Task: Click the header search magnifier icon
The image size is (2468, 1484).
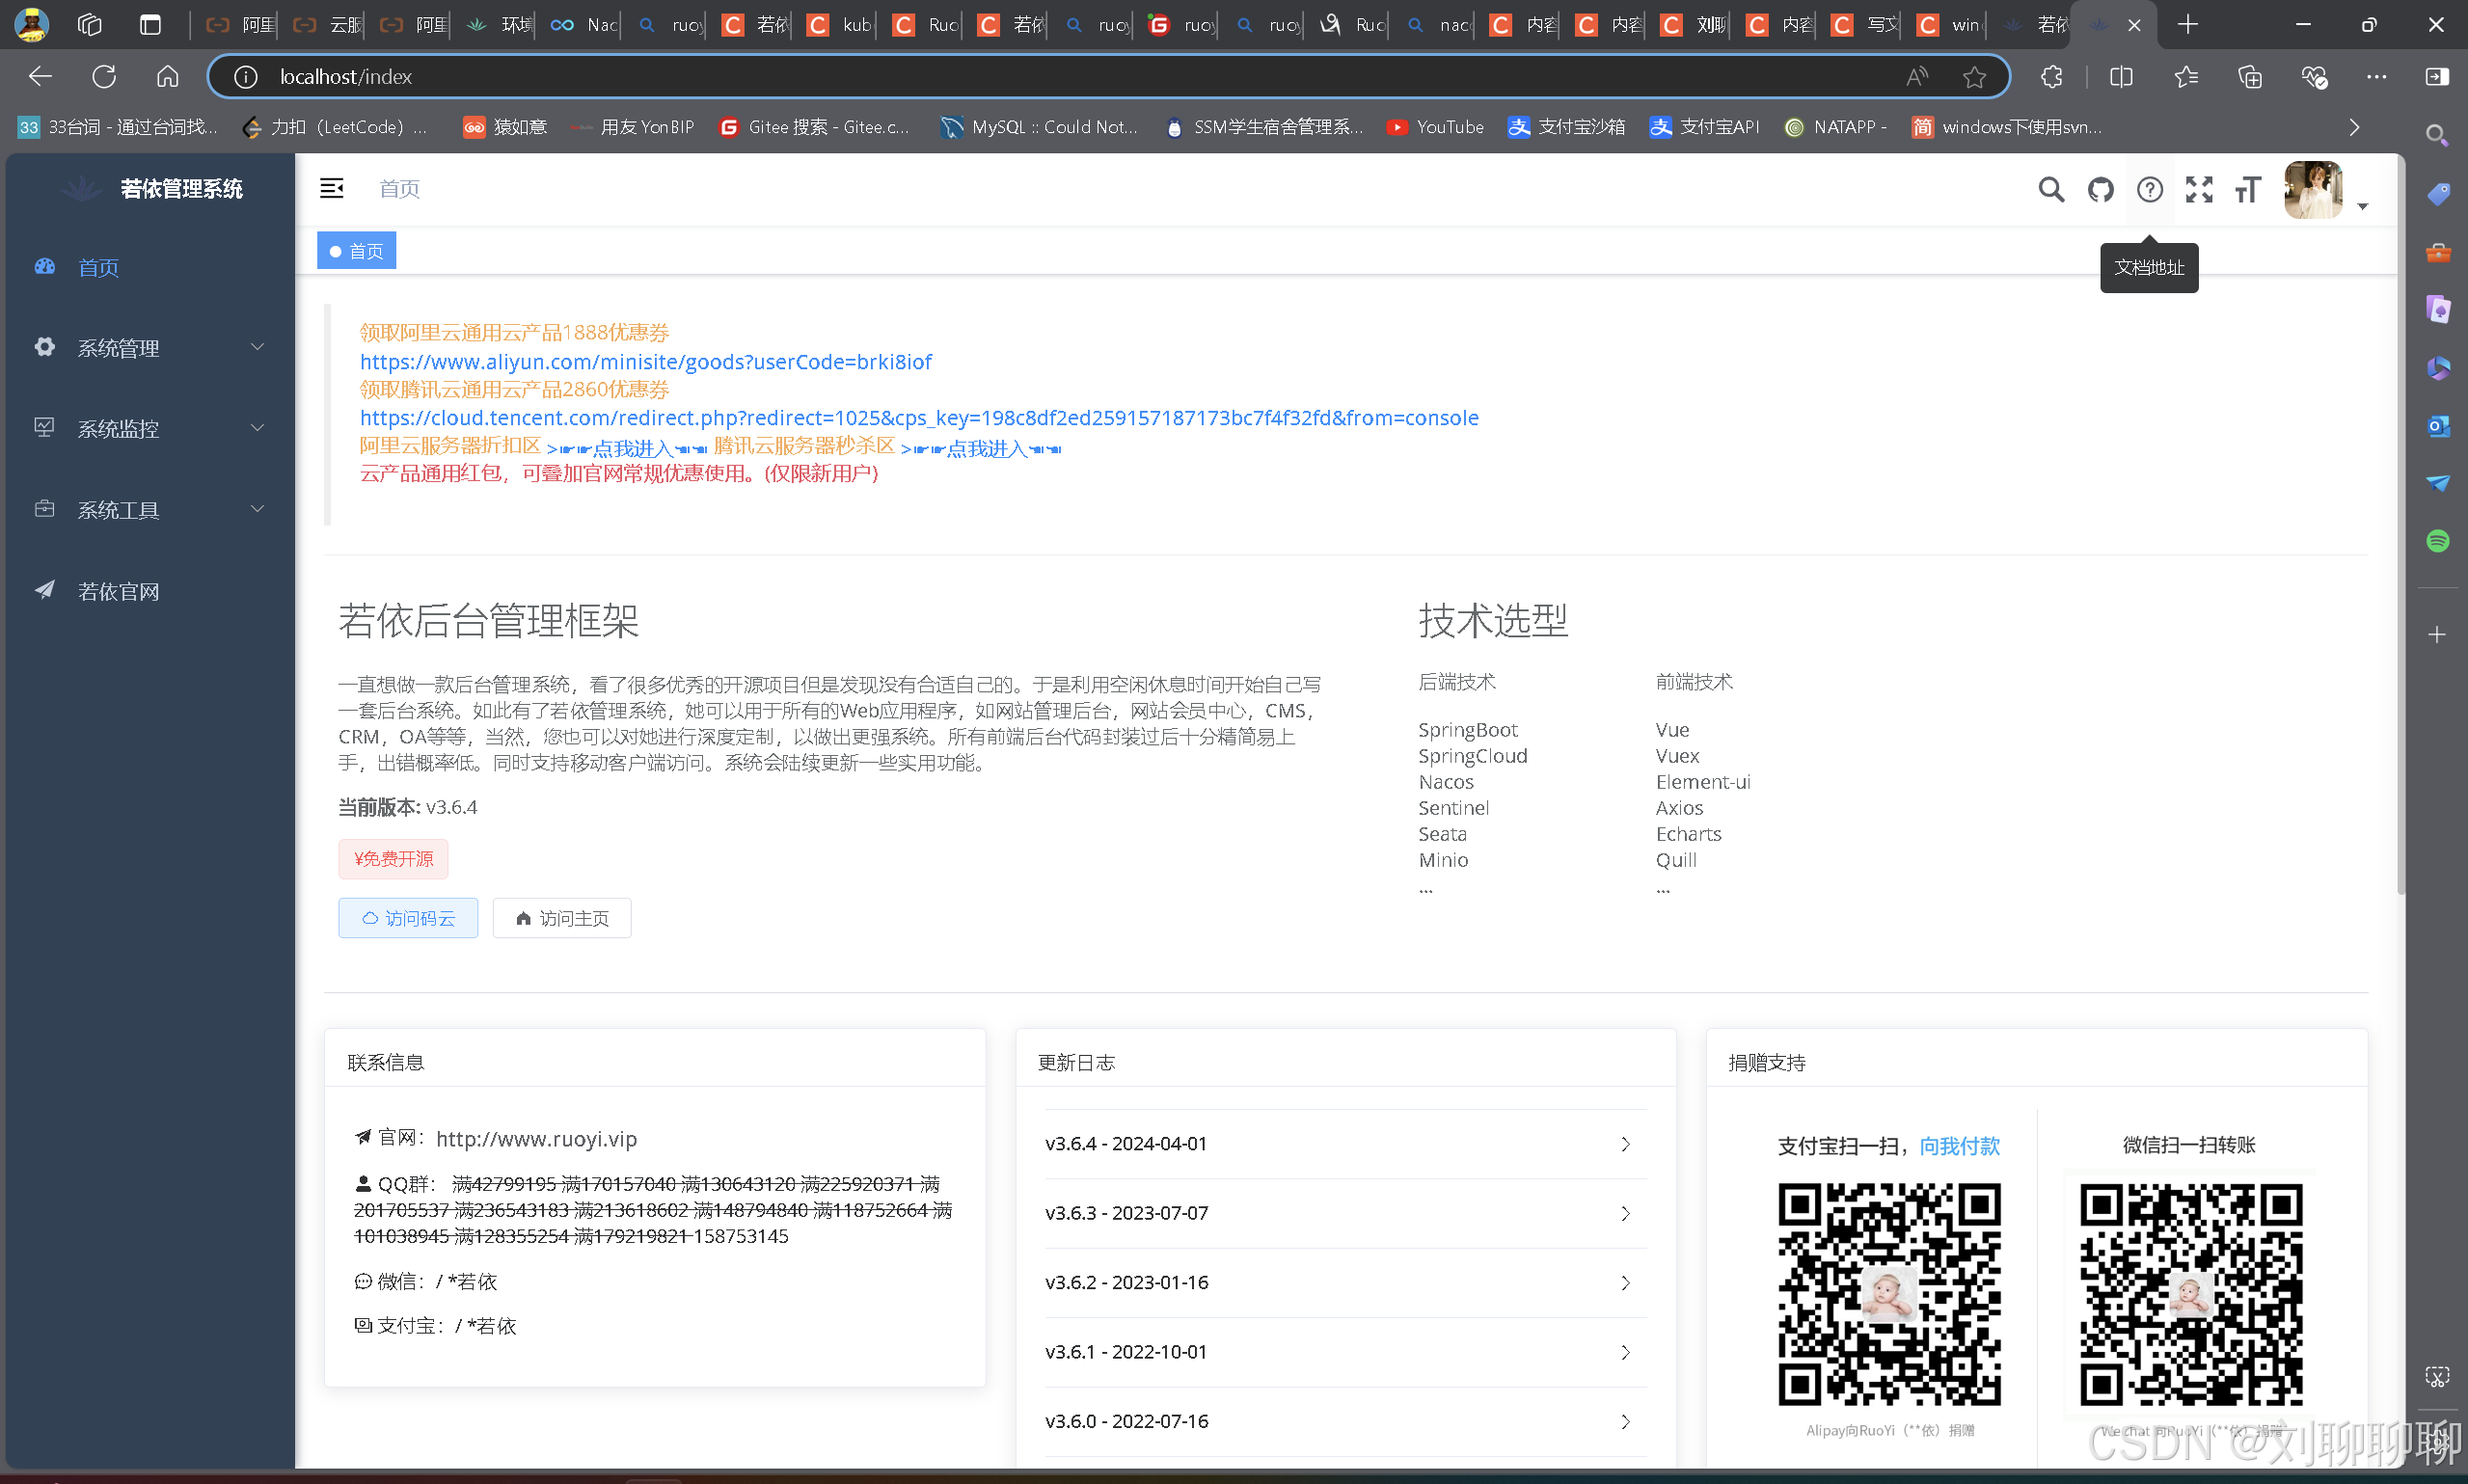Action: 2050,189
